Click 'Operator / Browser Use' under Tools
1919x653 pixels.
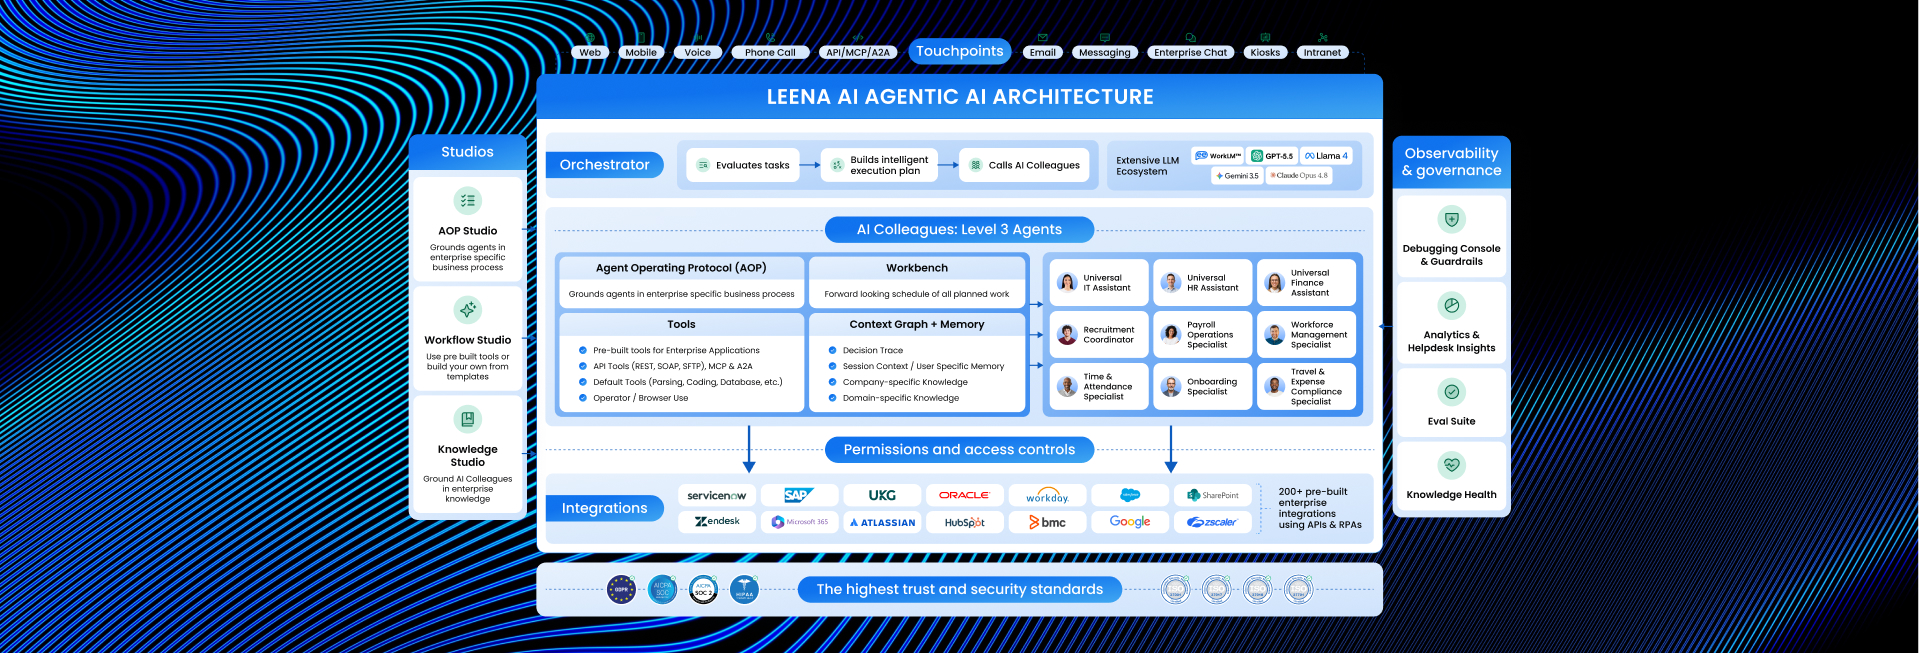640,398
